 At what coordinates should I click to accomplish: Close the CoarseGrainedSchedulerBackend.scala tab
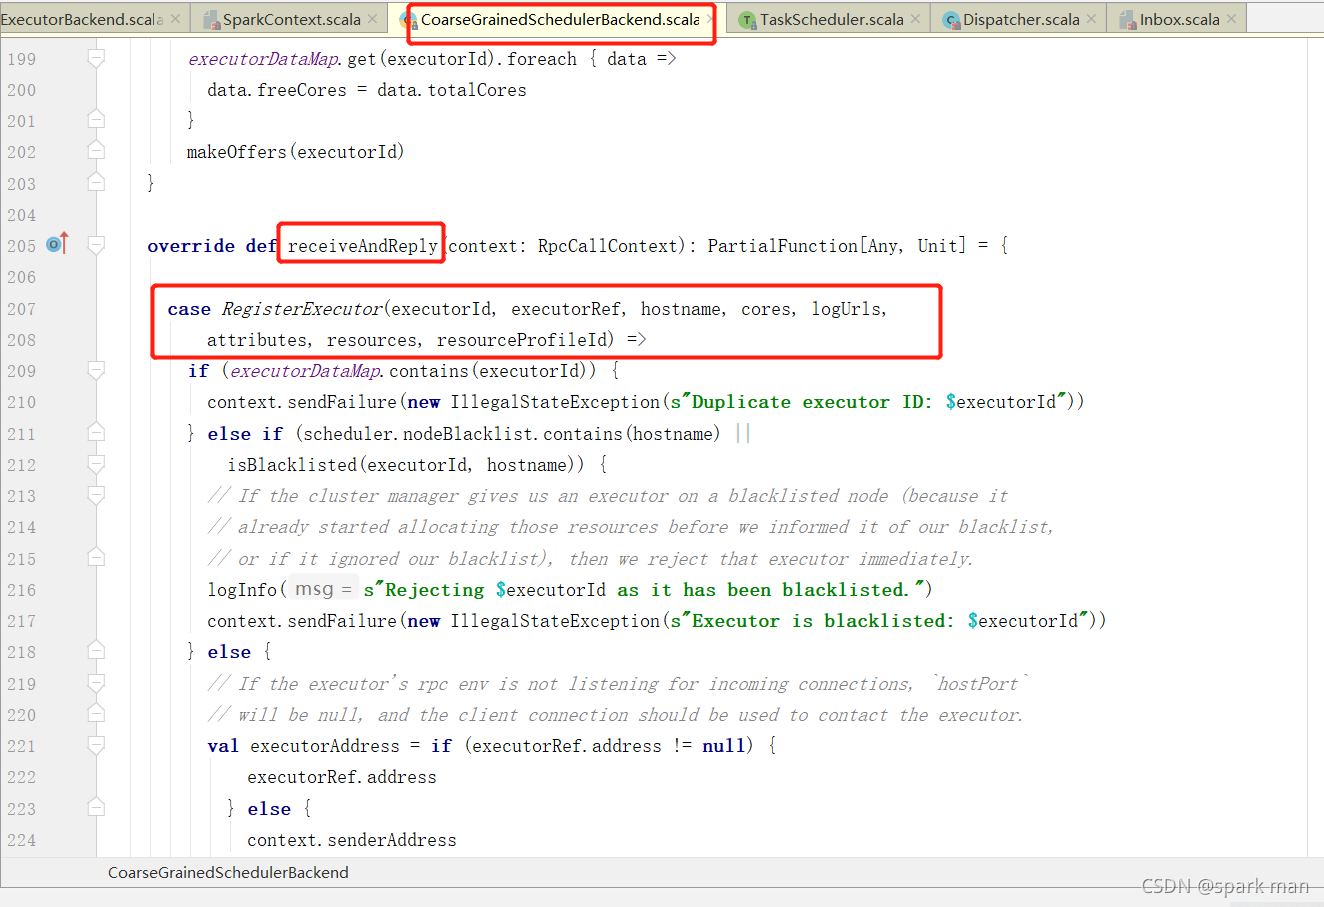coord(710,19)
